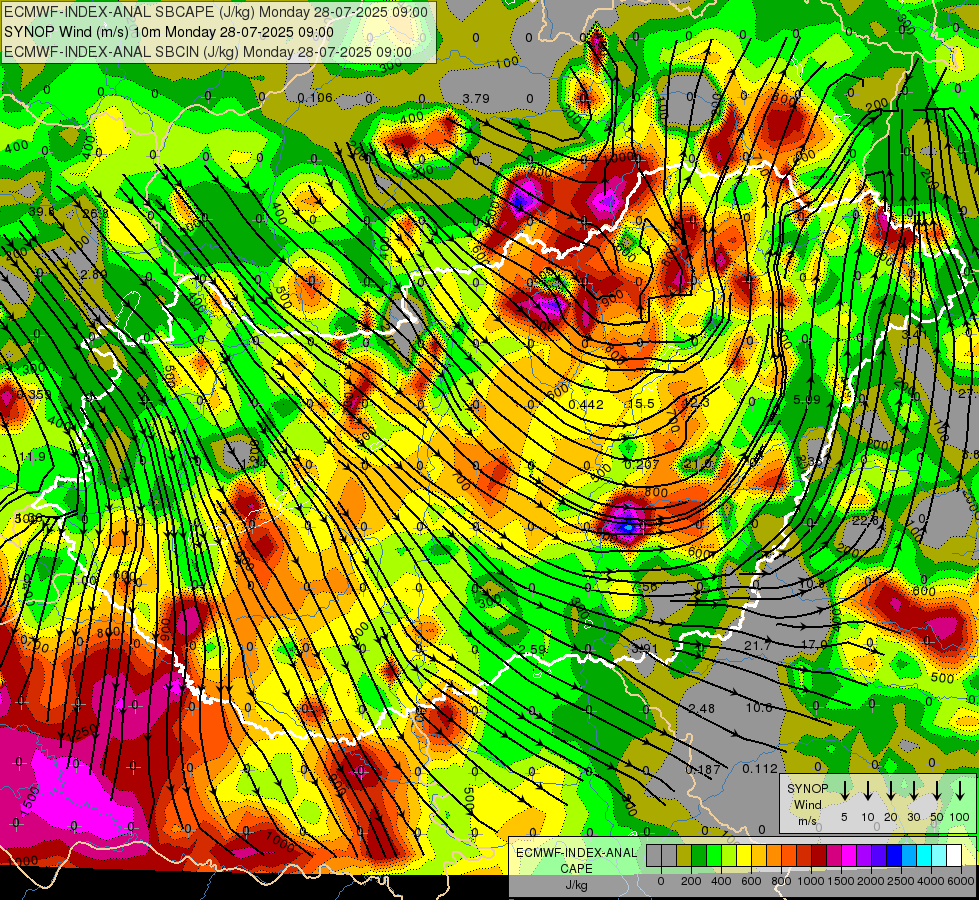Pick the dark red CAPE legend swatch after 1000

819,855
